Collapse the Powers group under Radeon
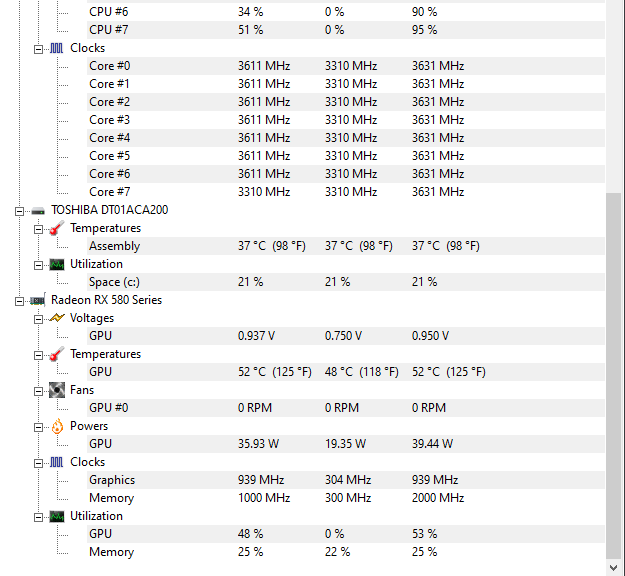 tap(39, 426)
